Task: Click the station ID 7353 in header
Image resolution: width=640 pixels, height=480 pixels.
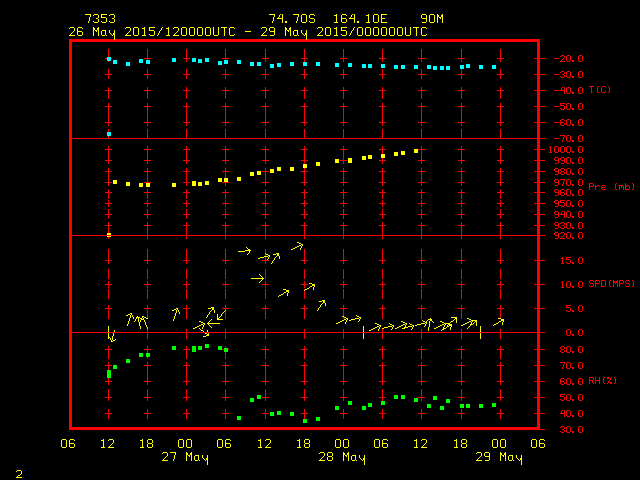Action: pyautogui.click(x=100, y=19)
